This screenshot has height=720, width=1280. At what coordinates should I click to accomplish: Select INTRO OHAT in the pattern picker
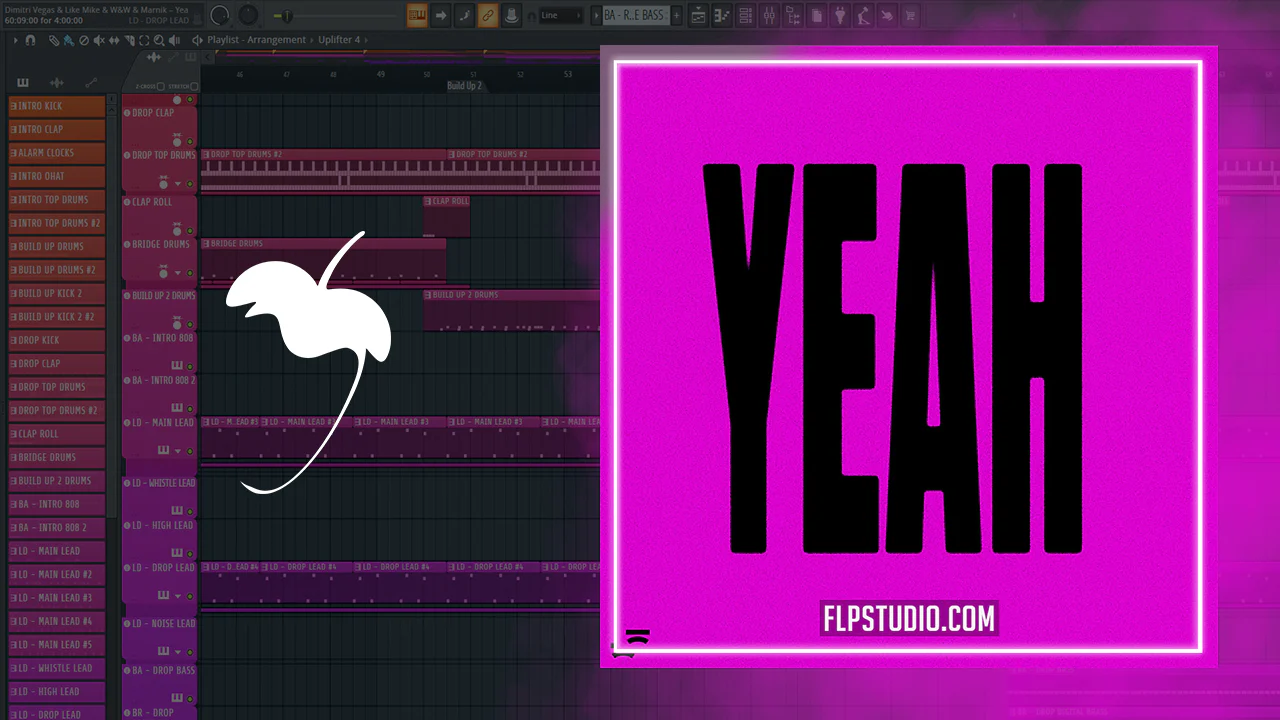point(57,176)
